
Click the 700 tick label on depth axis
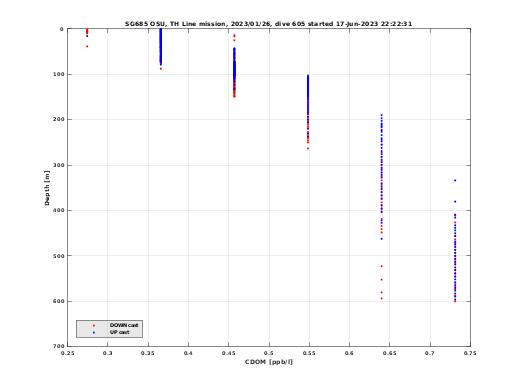[58, 346]
